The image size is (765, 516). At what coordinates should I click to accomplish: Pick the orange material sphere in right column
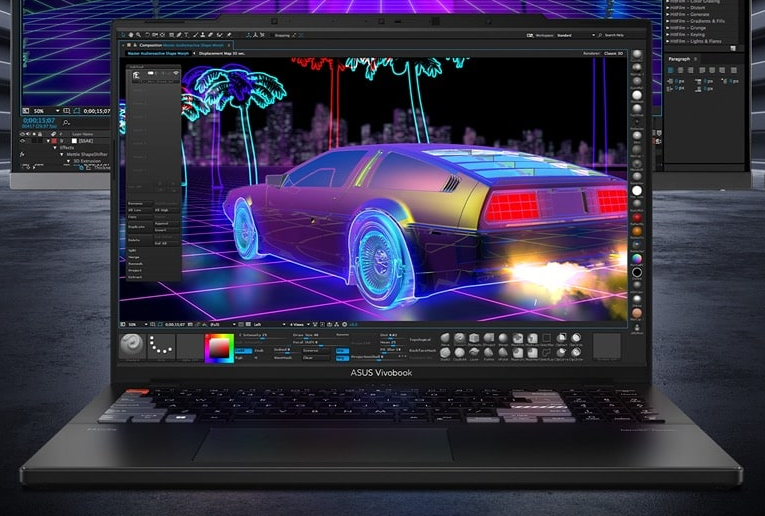tap(637, 231)
